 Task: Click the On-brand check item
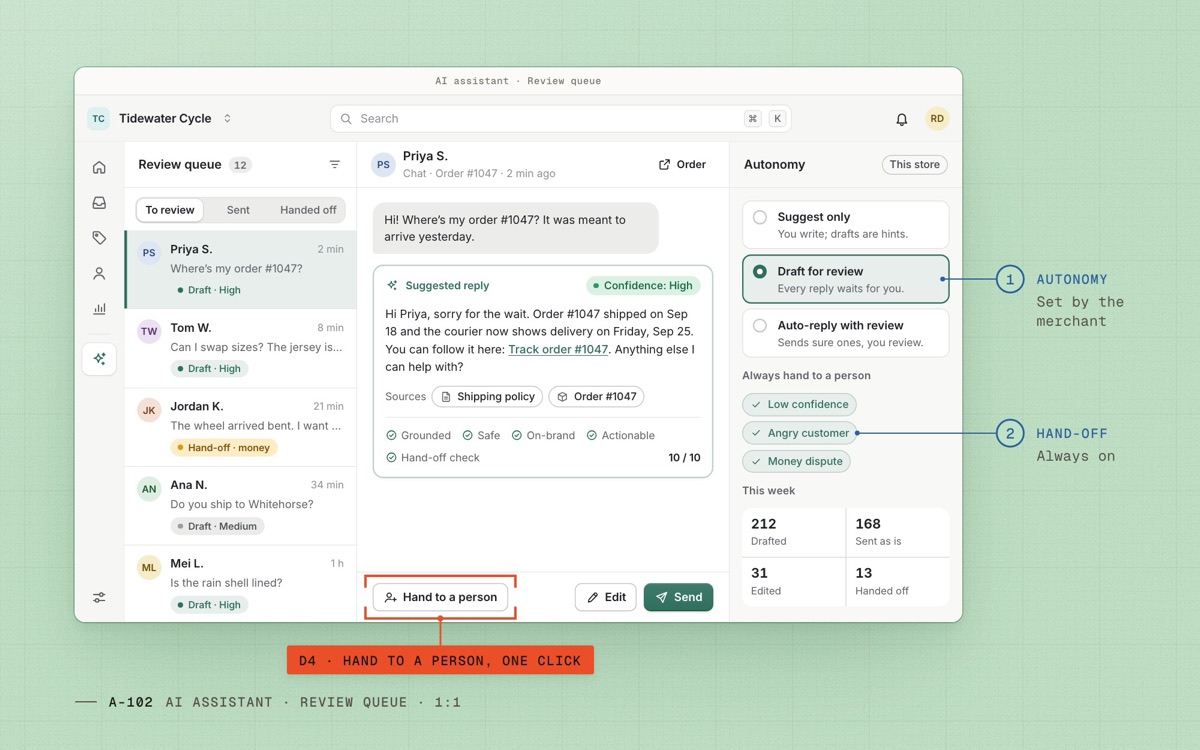click(x=543, y=435)
